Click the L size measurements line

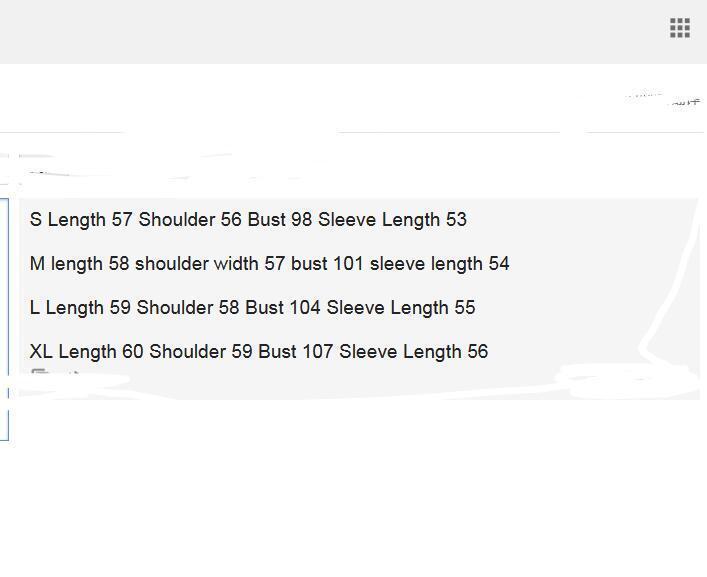click(x=252, y=308)
